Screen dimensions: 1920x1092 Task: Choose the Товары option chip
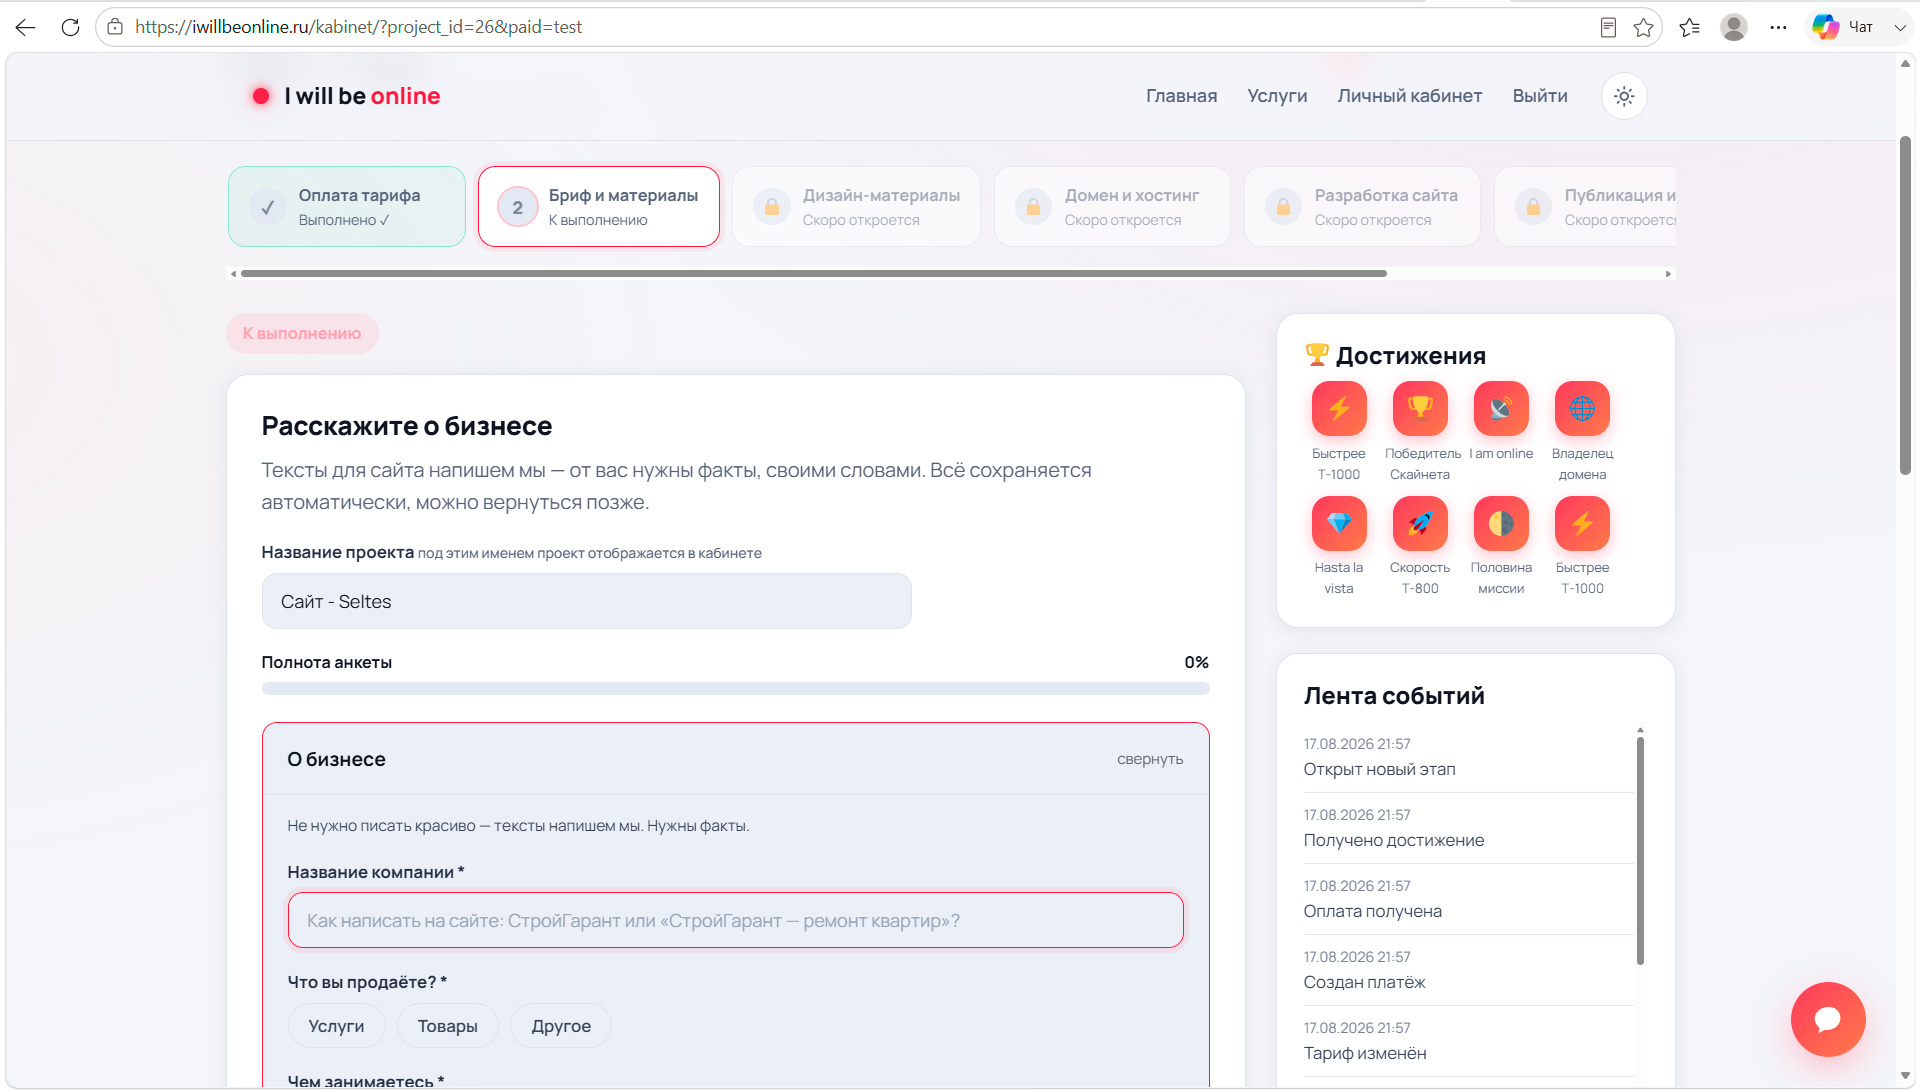[447, 1026]
